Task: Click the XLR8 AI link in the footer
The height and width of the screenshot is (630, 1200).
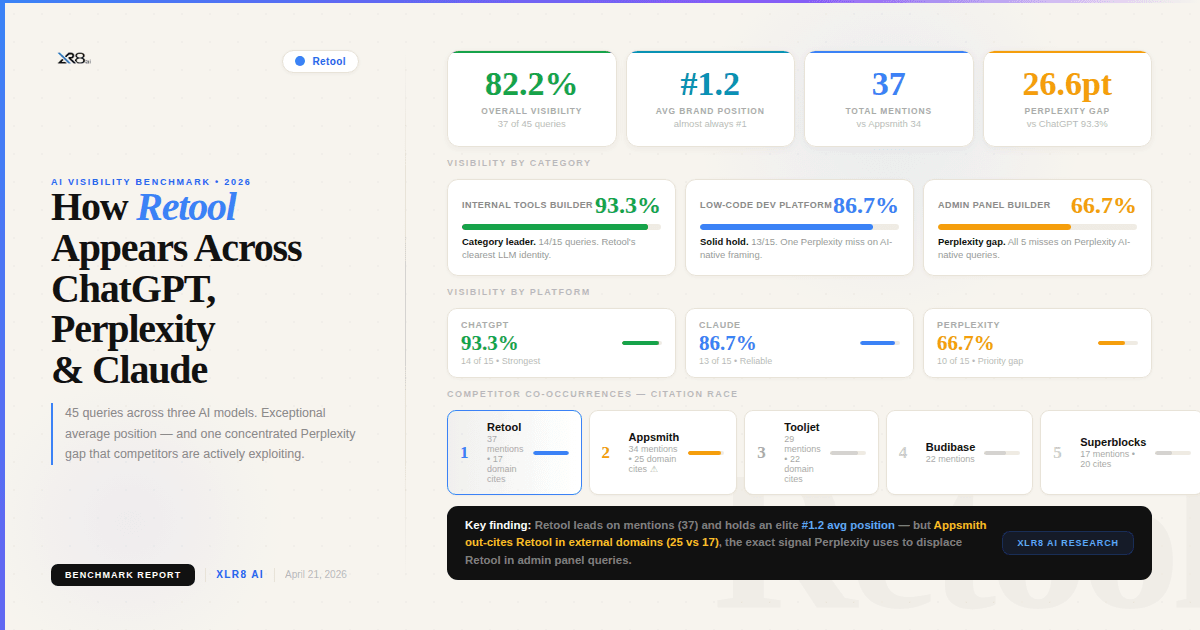Action: pos(240,574)
